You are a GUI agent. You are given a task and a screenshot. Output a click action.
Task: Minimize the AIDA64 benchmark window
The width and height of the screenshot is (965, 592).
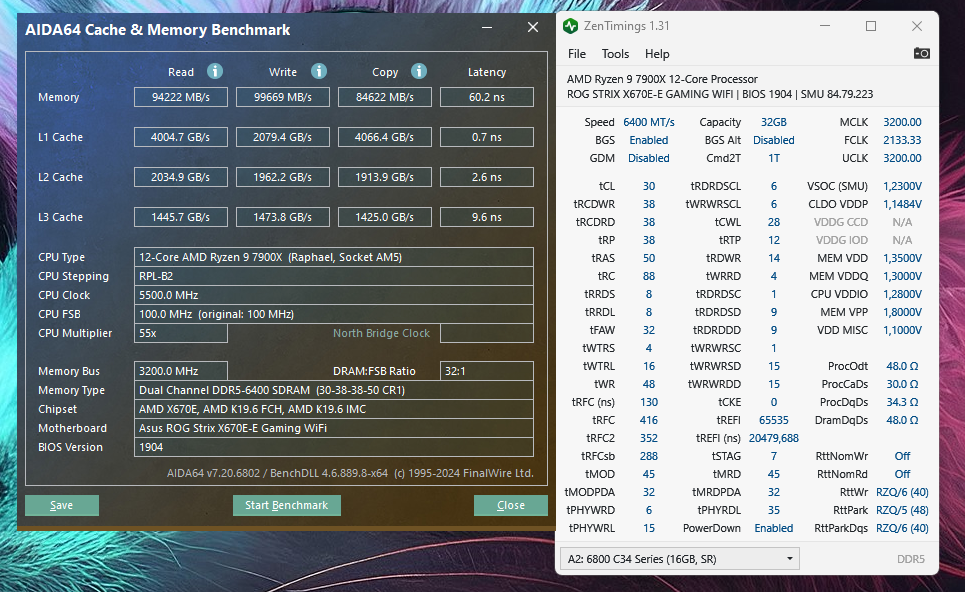point(487,28)
